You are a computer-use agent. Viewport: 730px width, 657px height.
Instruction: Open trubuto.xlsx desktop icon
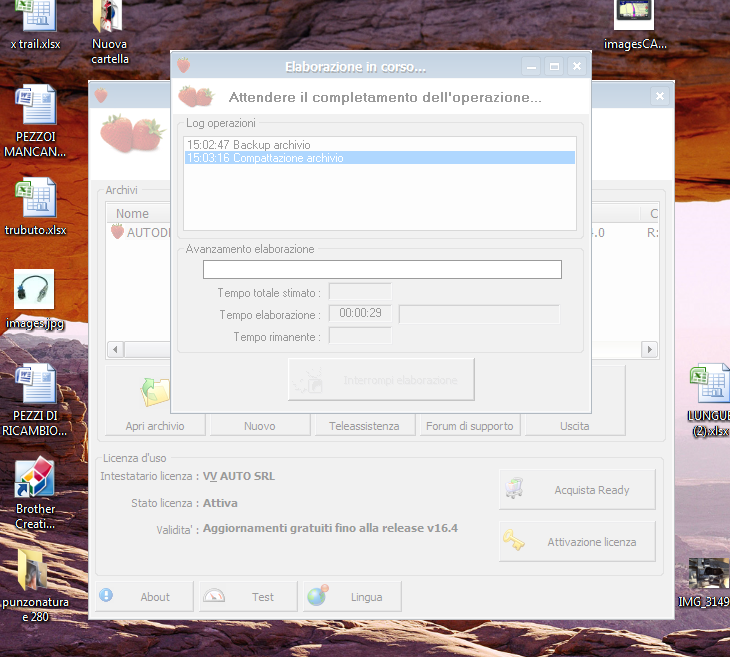(35, 207)
